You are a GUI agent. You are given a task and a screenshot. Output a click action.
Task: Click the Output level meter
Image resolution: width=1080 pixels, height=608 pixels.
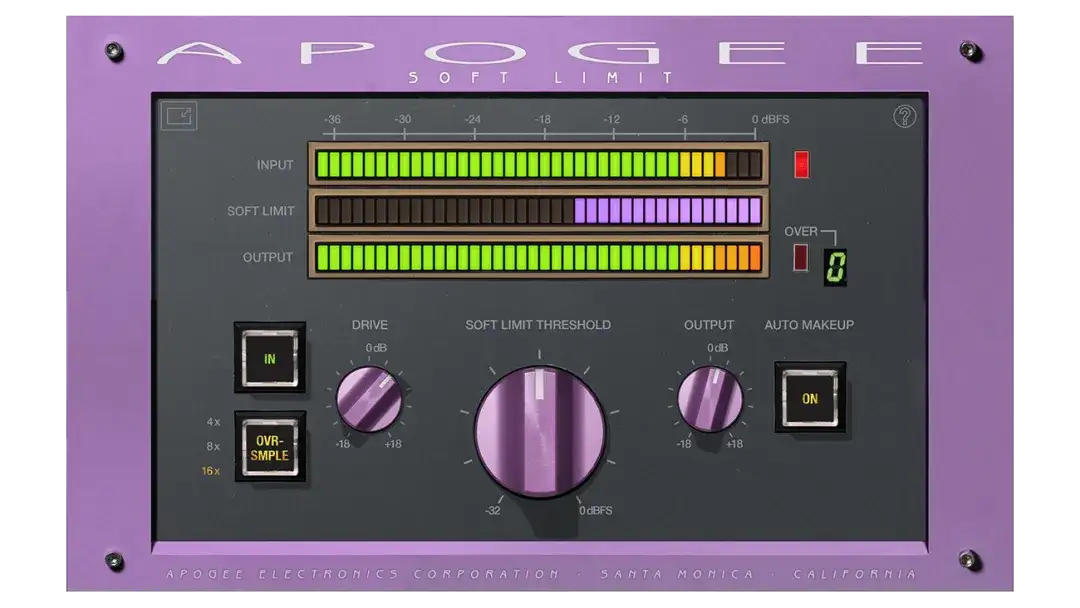[x=539, y=257]
